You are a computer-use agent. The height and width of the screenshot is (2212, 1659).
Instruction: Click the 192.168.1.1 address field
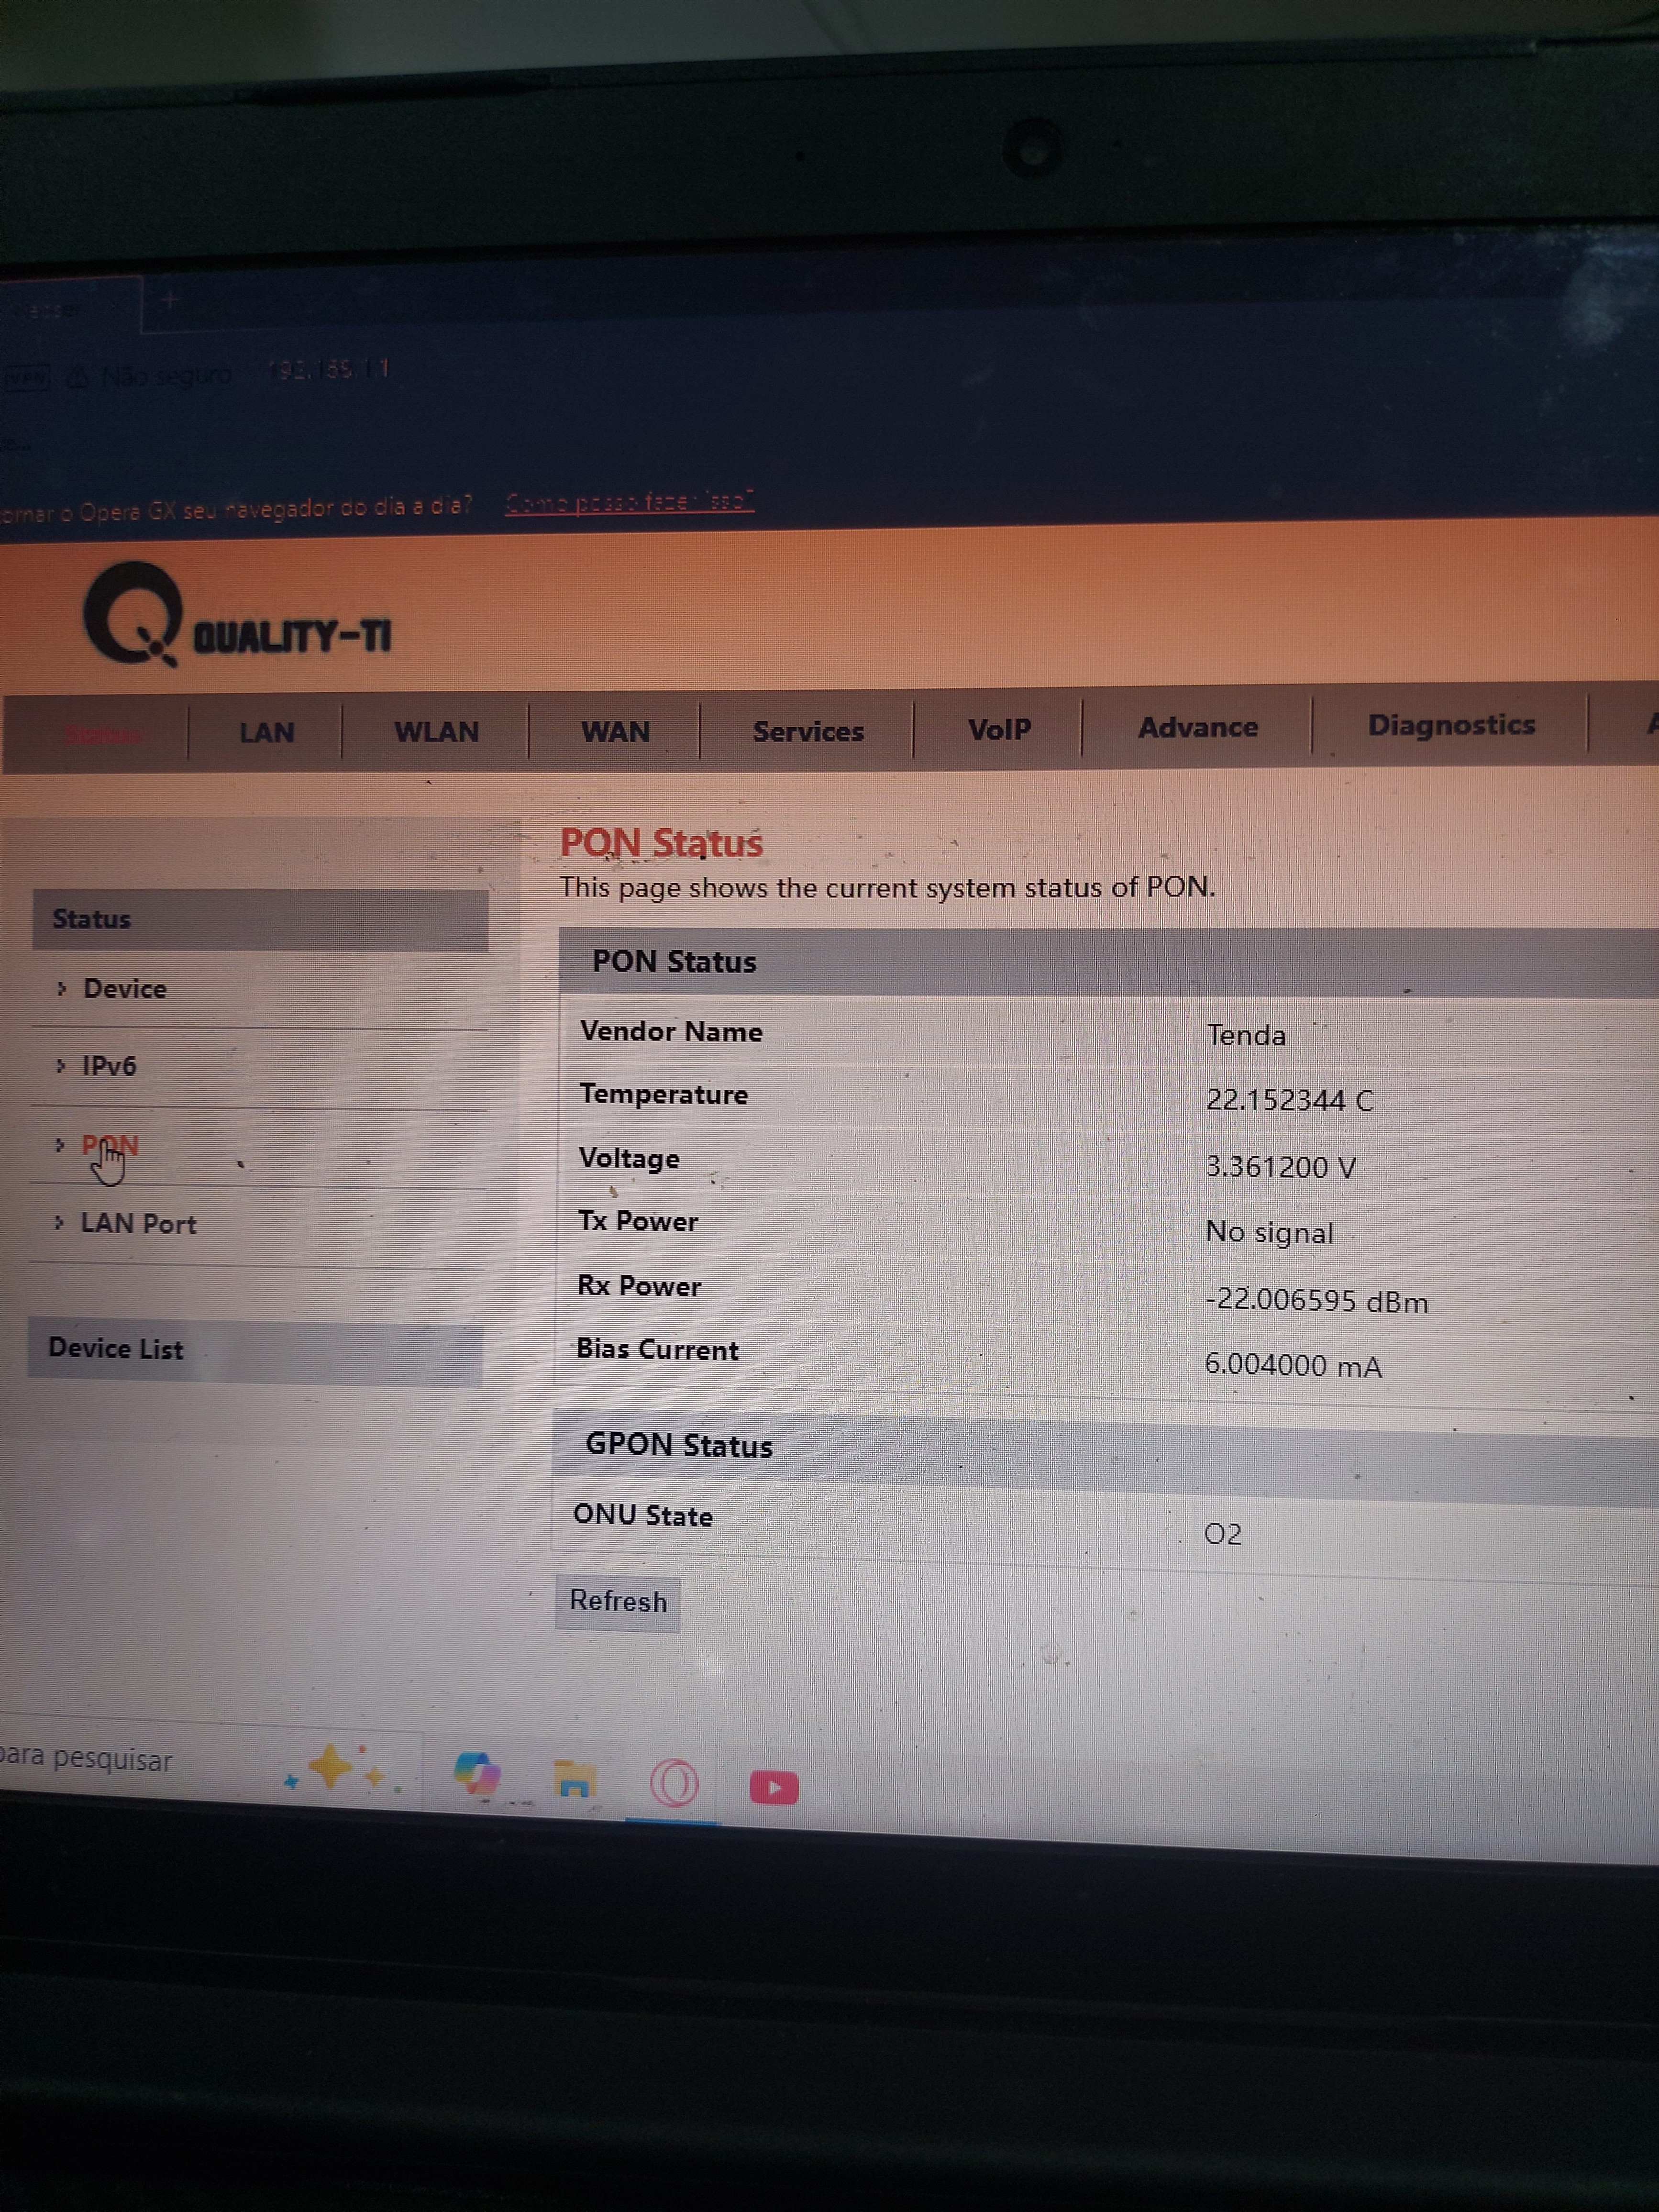click(329, 370)
